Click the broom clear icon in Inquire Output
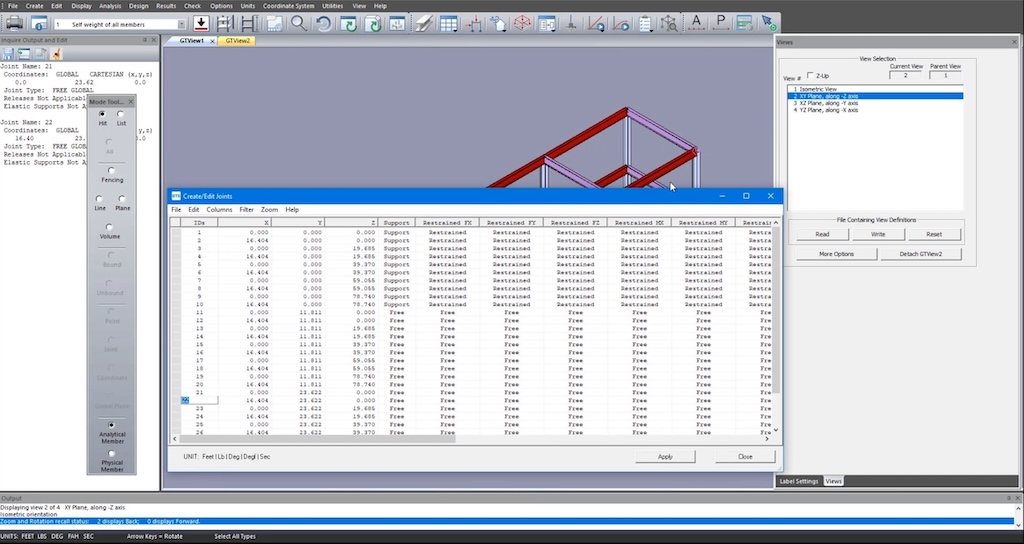The image size is (1024, 544). coord(56,53)
